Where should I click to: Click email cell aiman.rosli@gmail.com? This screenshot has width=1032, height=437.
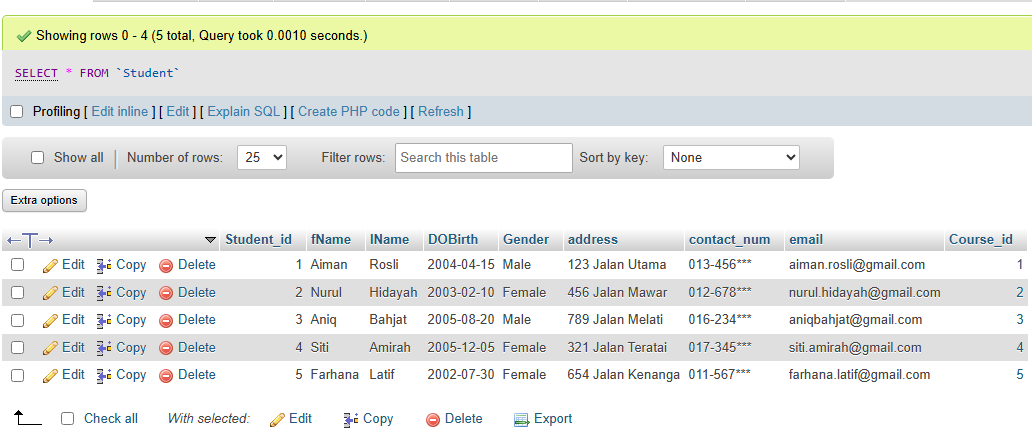point(857,265)
